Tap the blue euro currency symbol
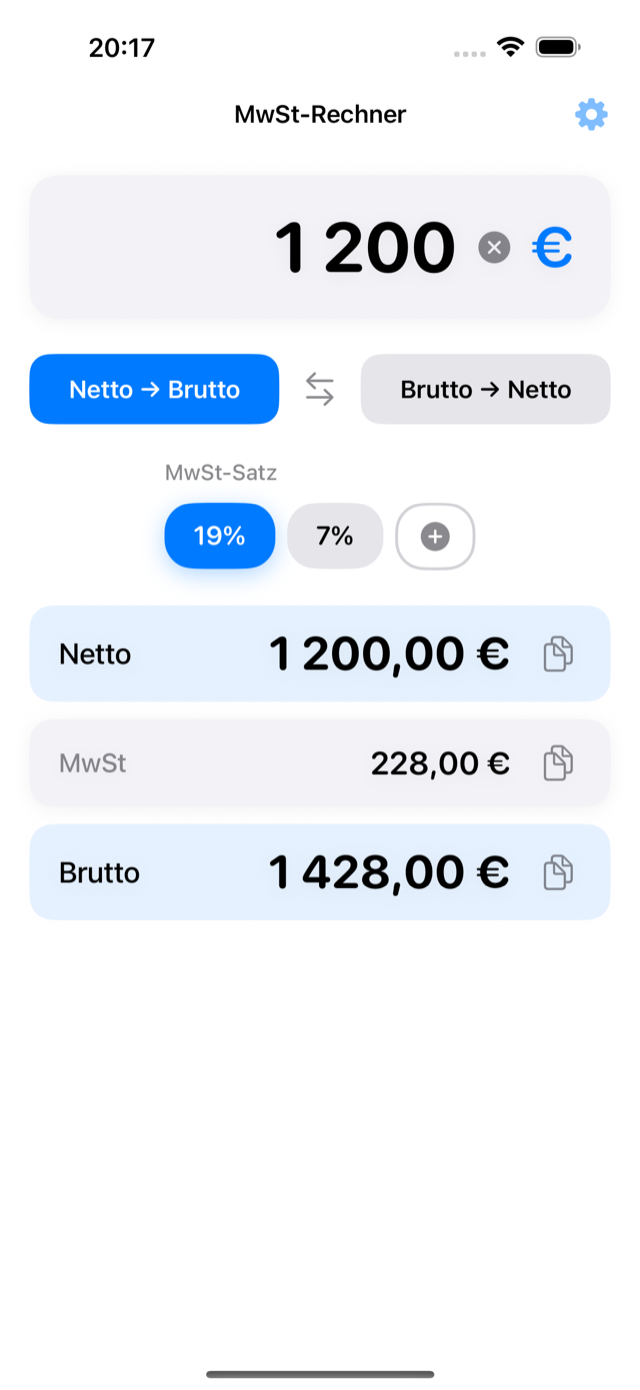Image resolution: width=640 pixels, height=1390 pixels. (552, 248)
